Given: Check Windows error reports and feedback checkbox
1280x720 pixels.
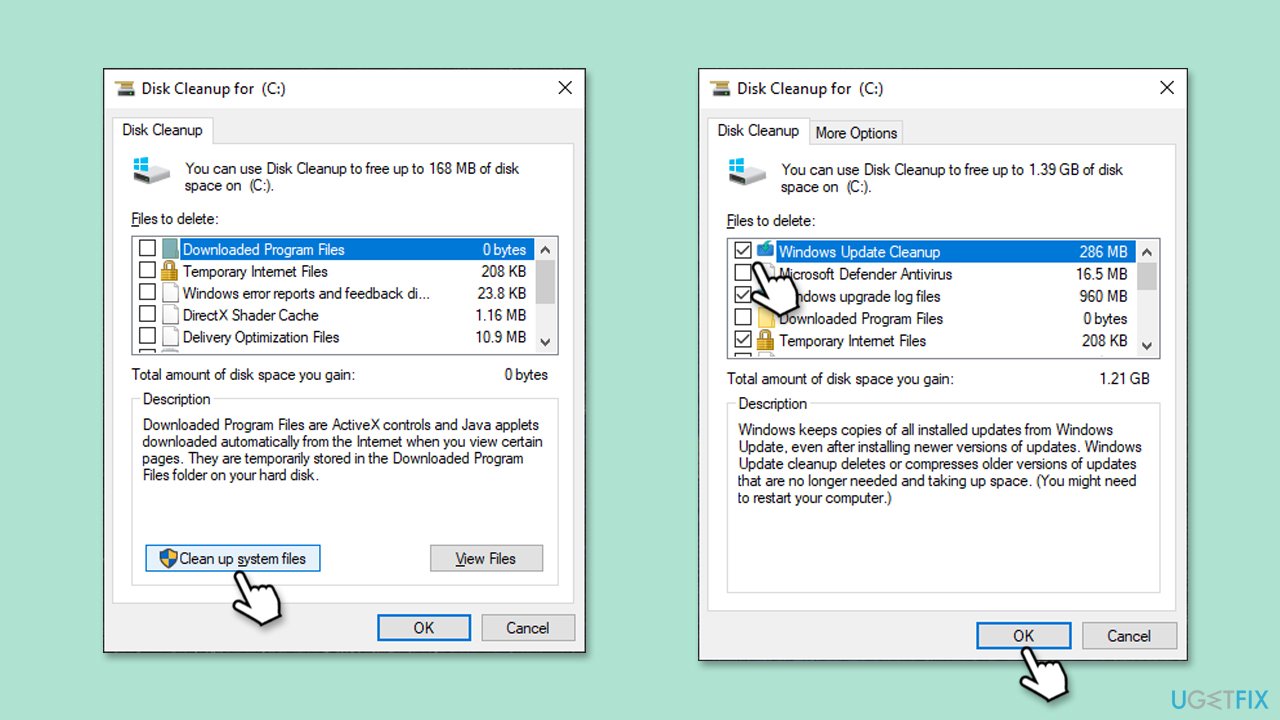Looking at the screenshot, I should click(147, 293).
